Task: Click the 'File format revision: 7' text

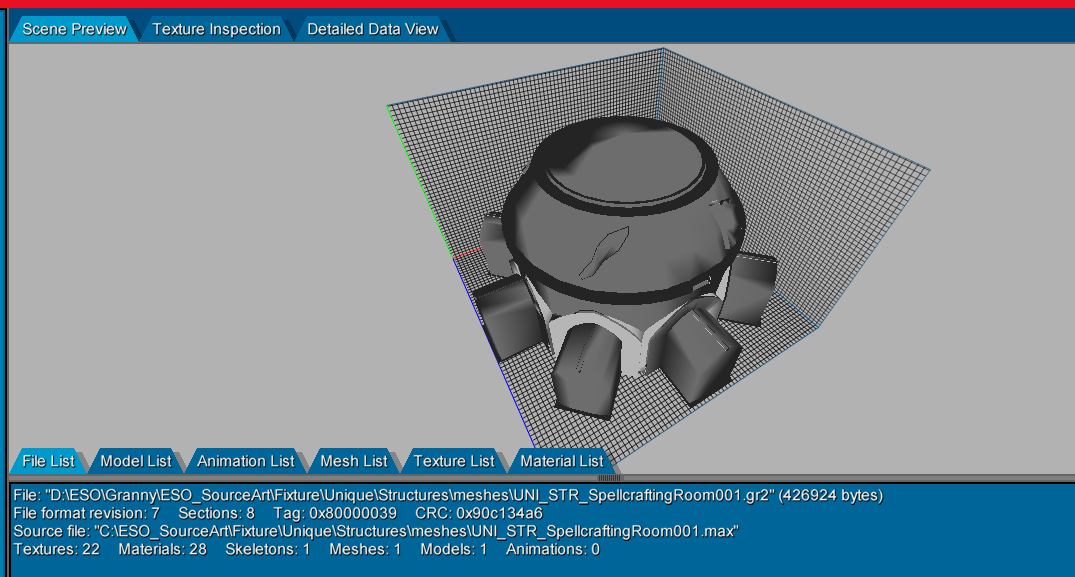Action: (x=86, y=513)
